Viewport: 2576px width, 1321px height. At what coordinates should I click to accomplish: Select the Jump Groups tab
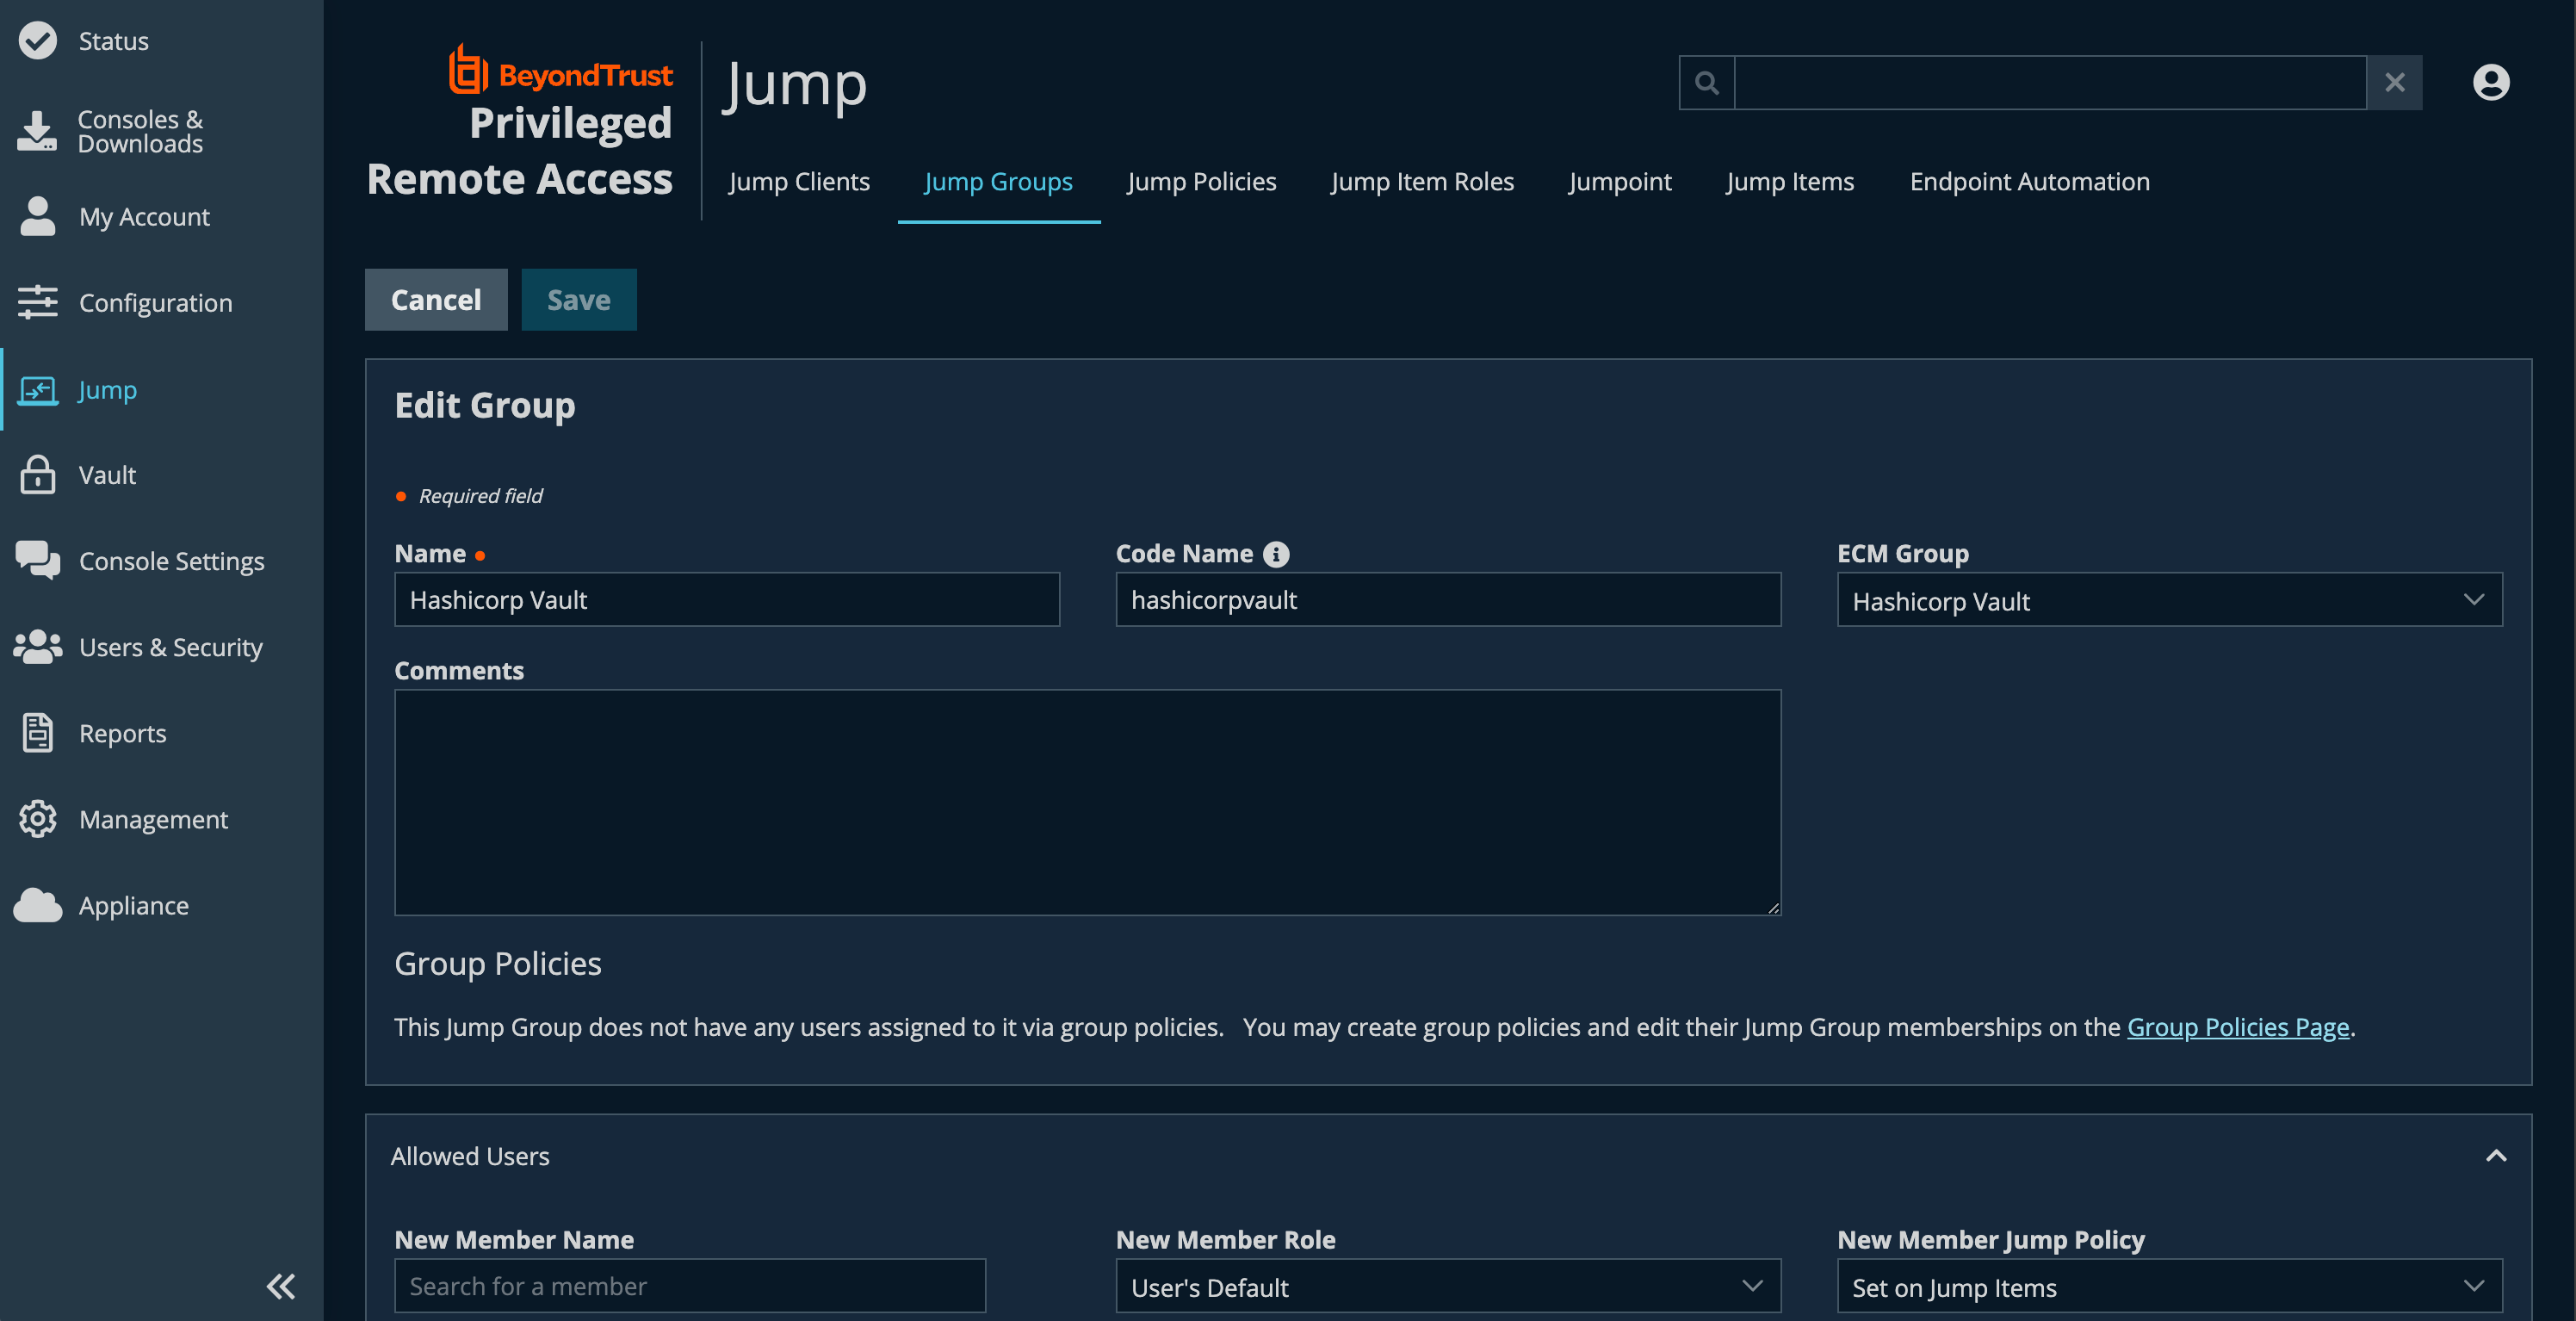coord(998,181)
